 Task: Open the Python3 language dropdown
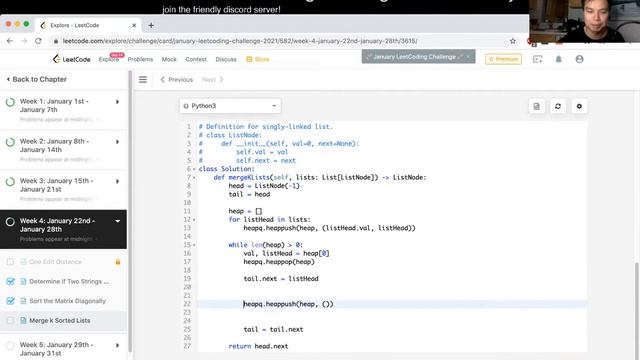[x=230, y=106]
